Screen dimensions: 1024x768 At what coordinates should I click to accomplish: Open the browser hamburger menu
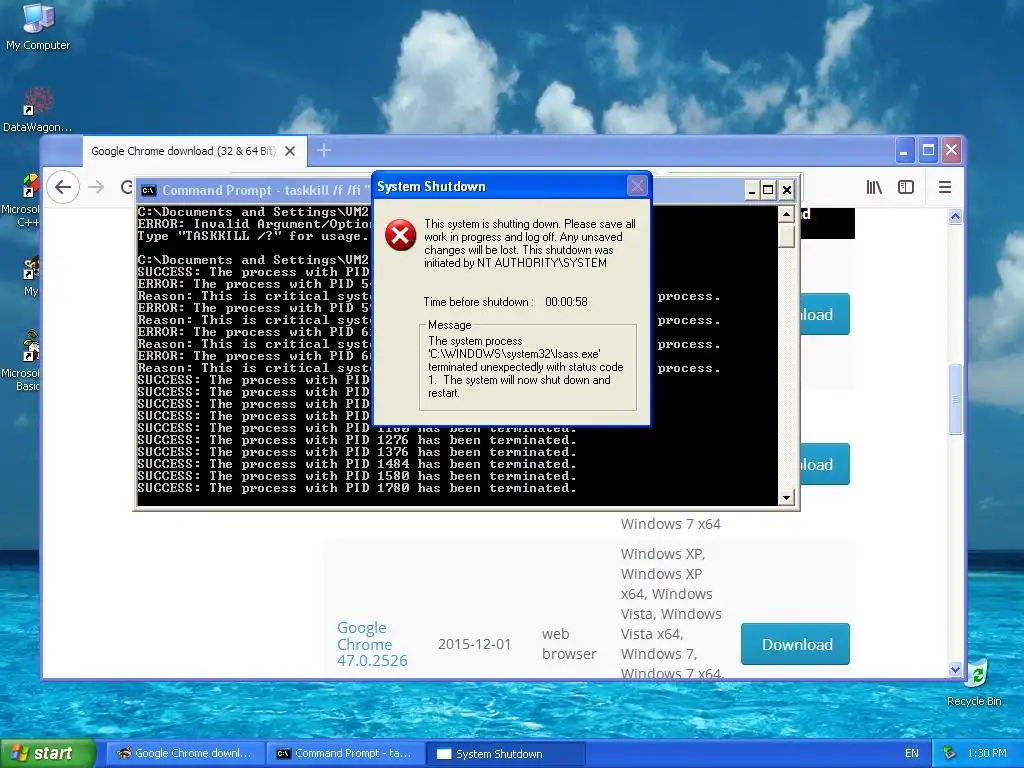click(x=944, y=187)
